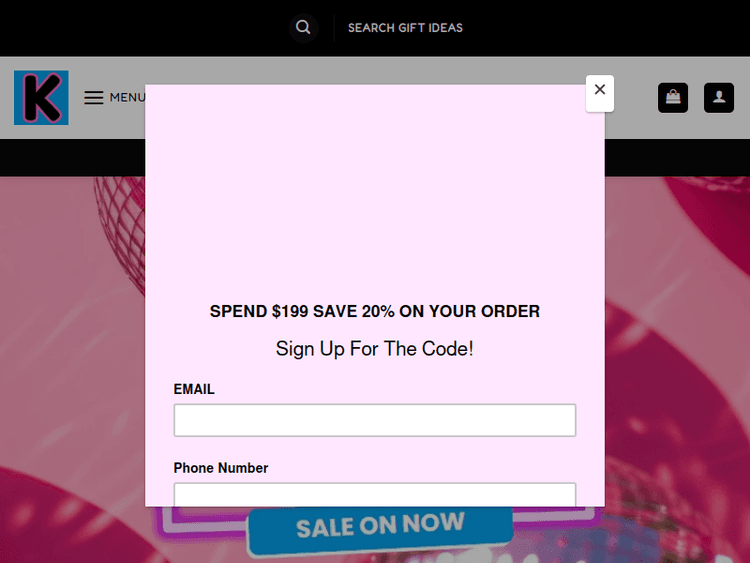The image size is (750, 563).
Task: Click the EMAIL field label
Action: [x=194, y=389]
